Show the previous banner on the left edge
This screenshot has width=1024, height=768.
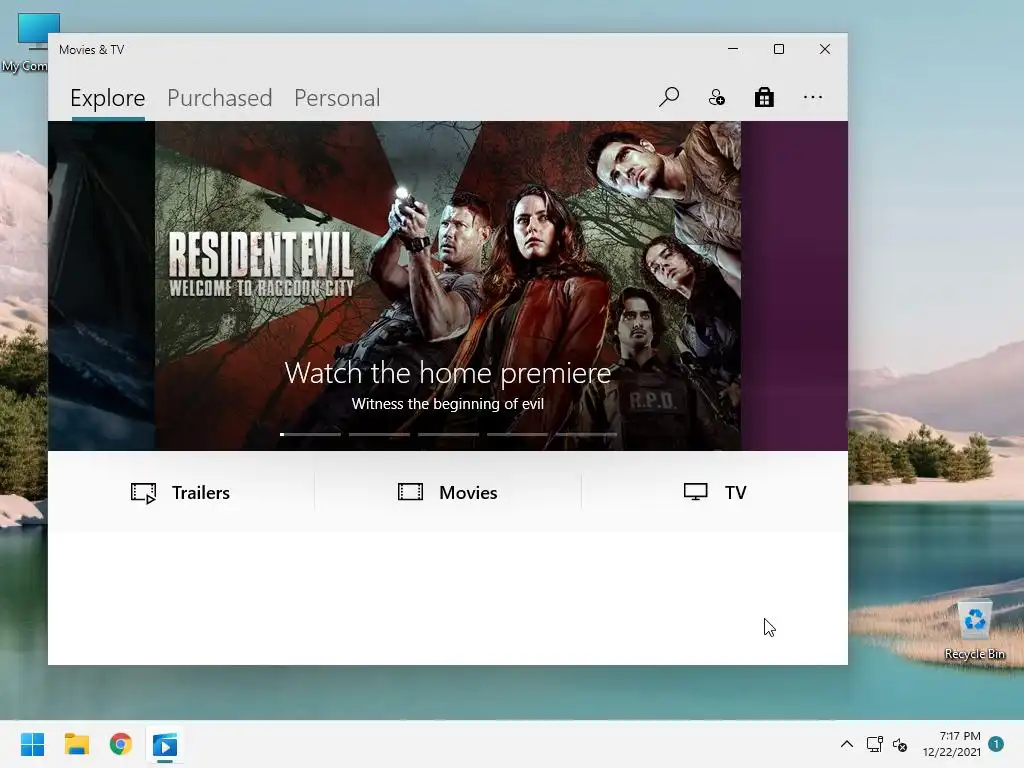click(x=101, y=285)
